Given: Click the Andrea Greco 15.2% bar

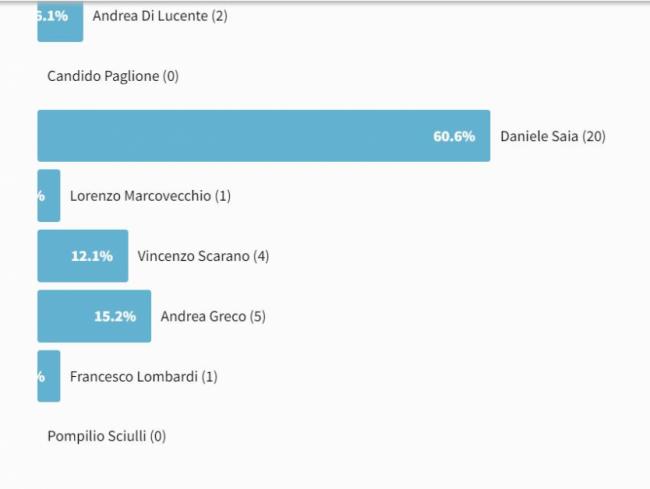Looking at the screenshot, I should coord(94,316).
